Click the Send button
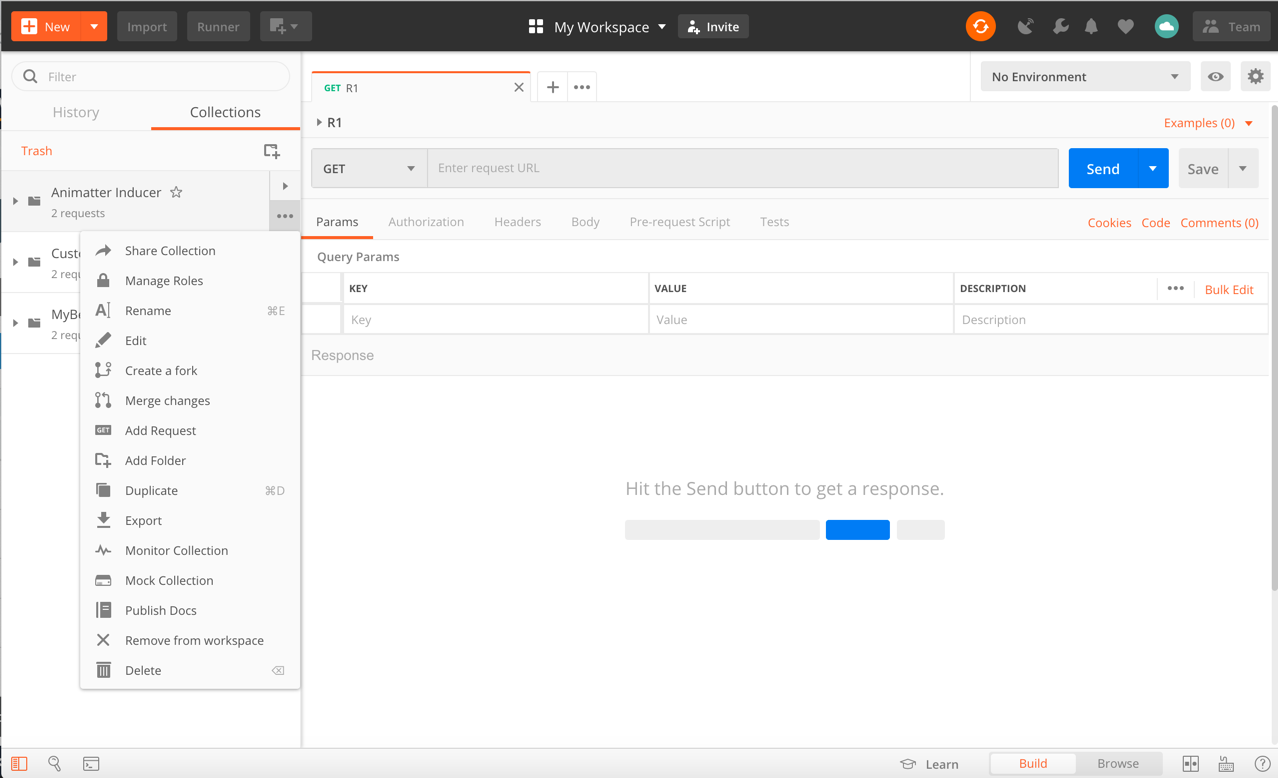Image resolution: width=1278 pixels, height=778 pixels. [1103, 168]
